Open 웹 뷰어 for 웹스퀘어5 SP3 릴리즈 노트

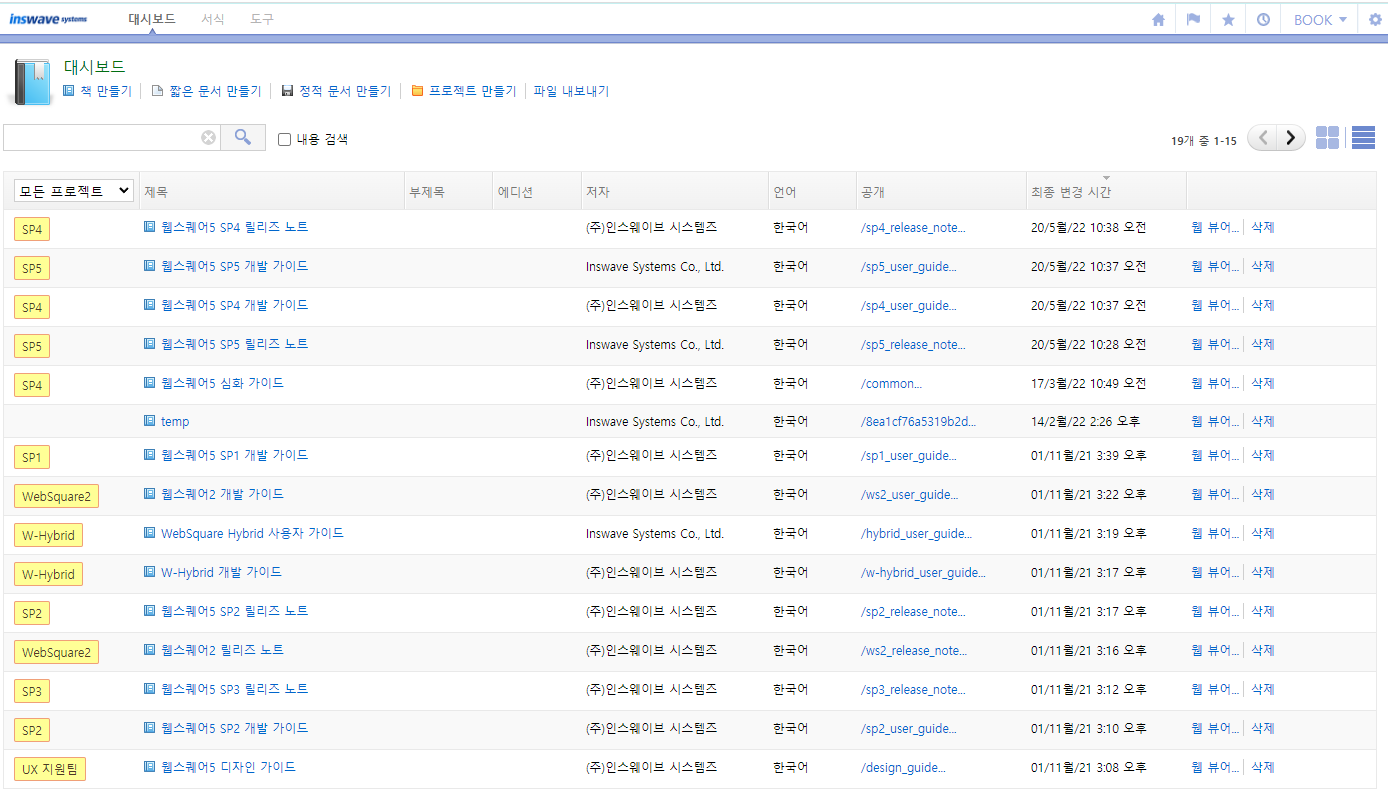[x=1215, y=689]
